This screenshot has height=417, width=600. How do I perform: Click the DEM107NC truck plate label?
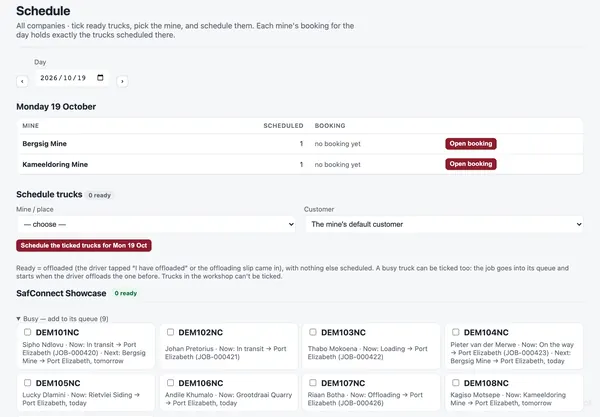[343, 383]
